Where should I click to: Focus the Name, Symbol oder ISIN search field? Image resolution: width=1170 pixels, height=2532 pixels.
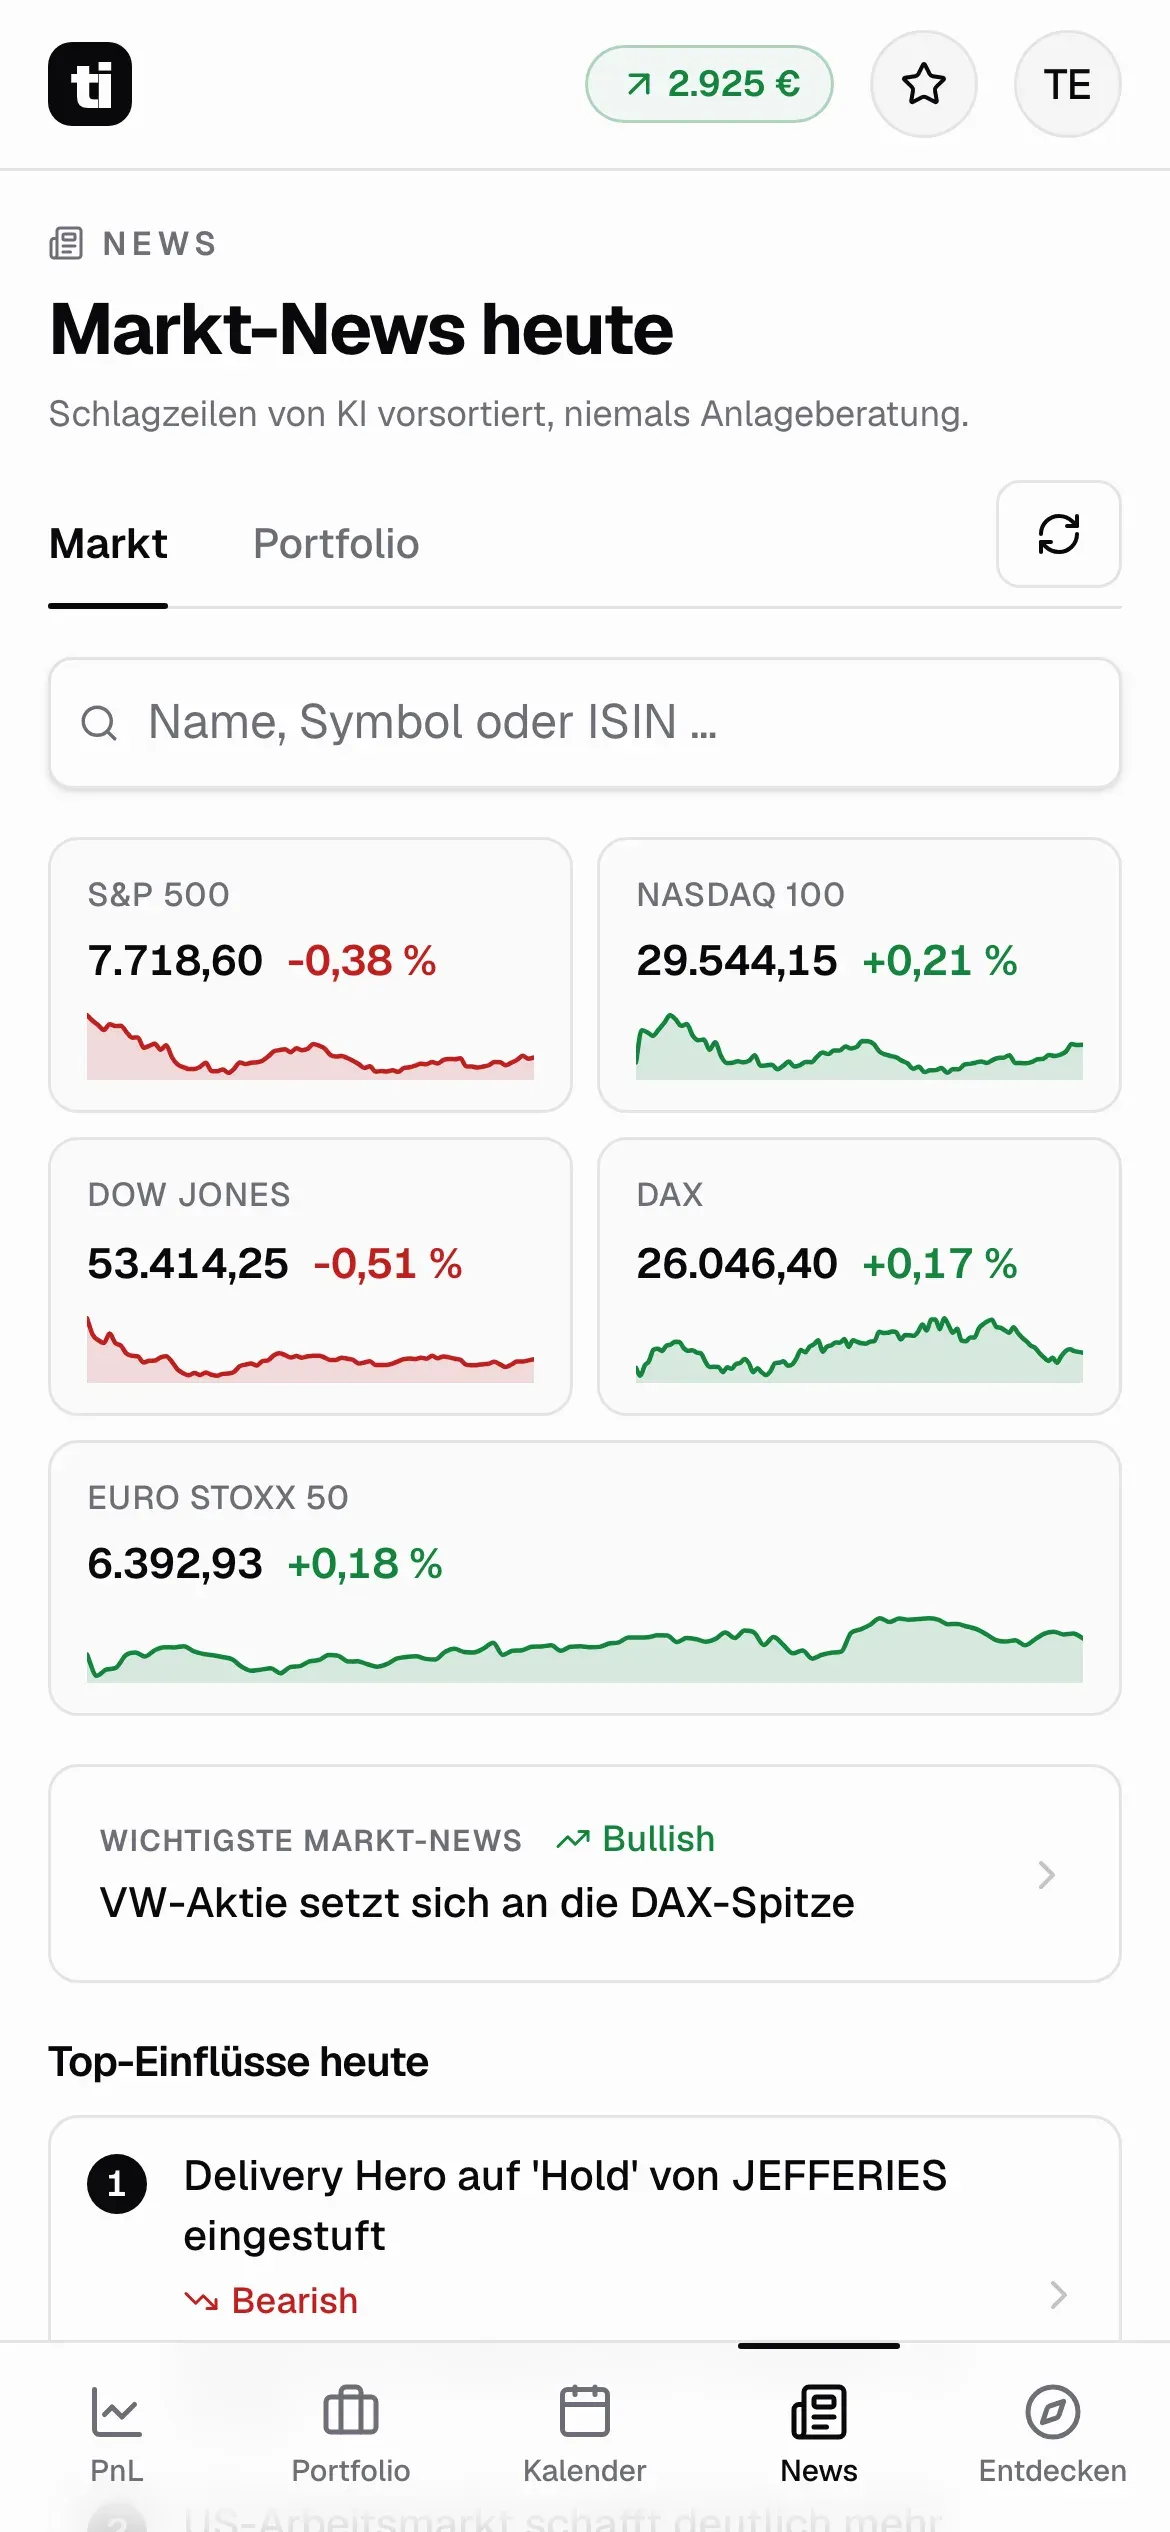(x=585, y=723)
